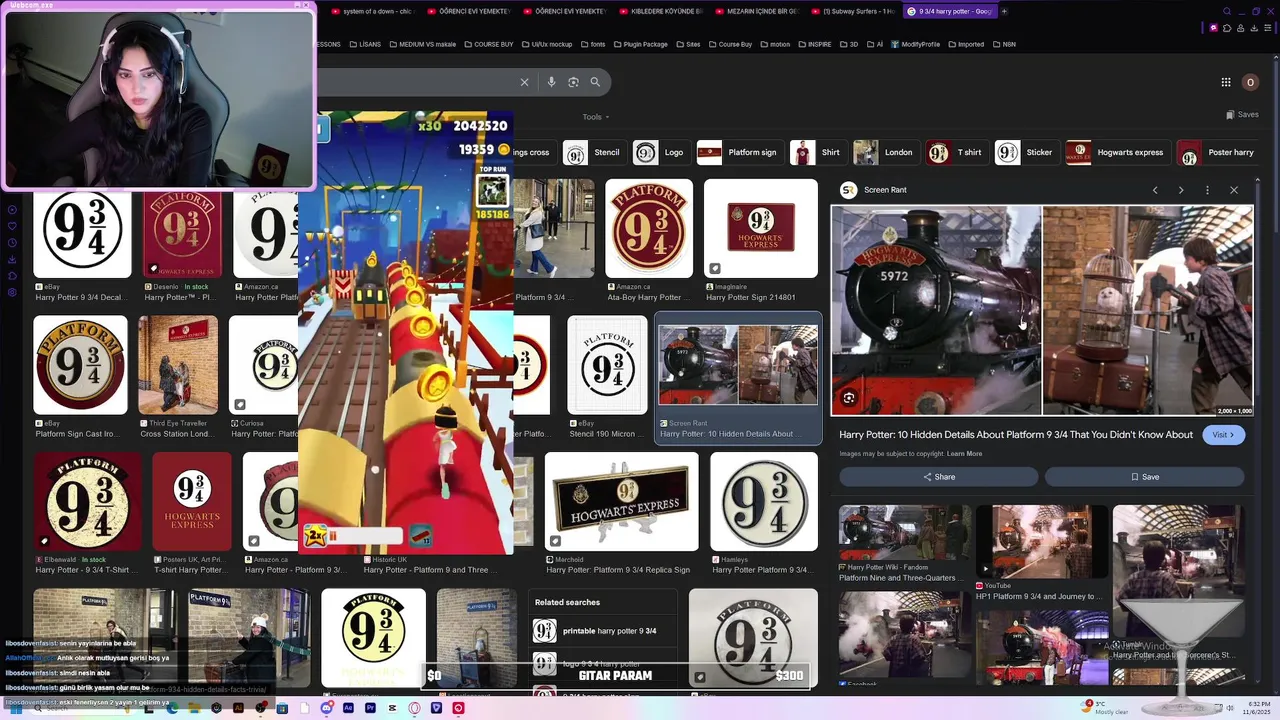Filter images by Sticker chip
Screen dimensions: 1280x720
click(1025, 153)
